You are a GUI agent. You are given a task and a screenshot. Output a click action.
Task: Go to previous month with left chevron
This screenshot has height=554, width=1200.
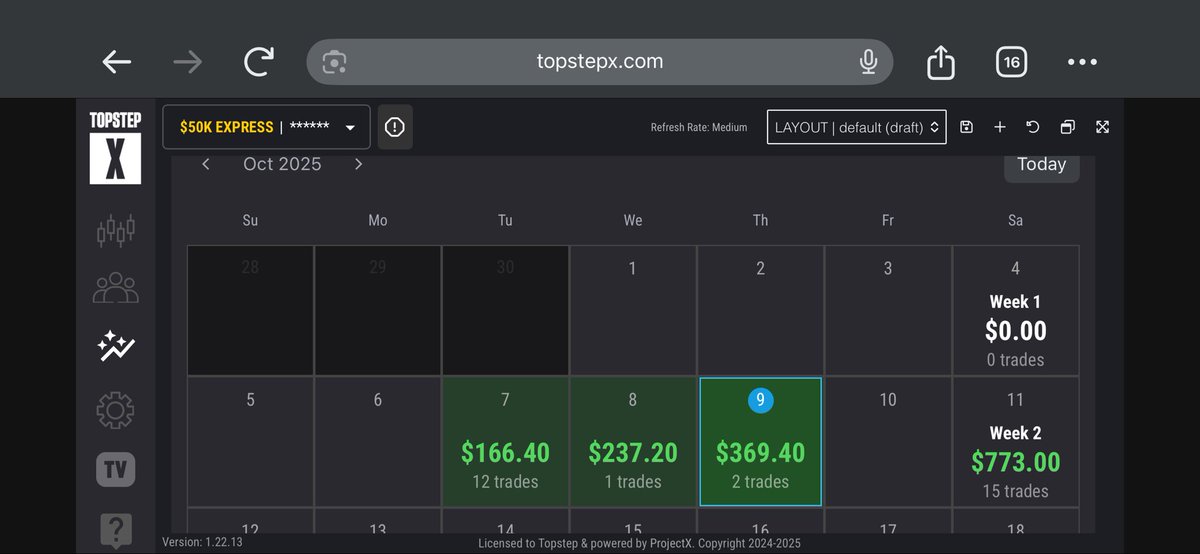(206, 164)
